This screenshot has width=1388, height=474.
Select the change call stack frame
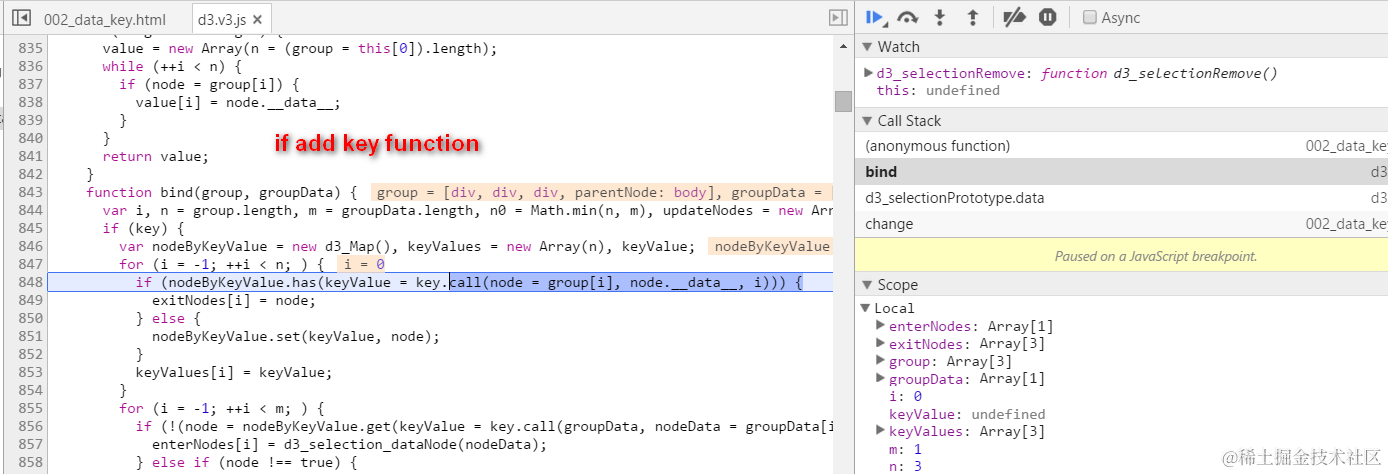[x=1121, y=224]
